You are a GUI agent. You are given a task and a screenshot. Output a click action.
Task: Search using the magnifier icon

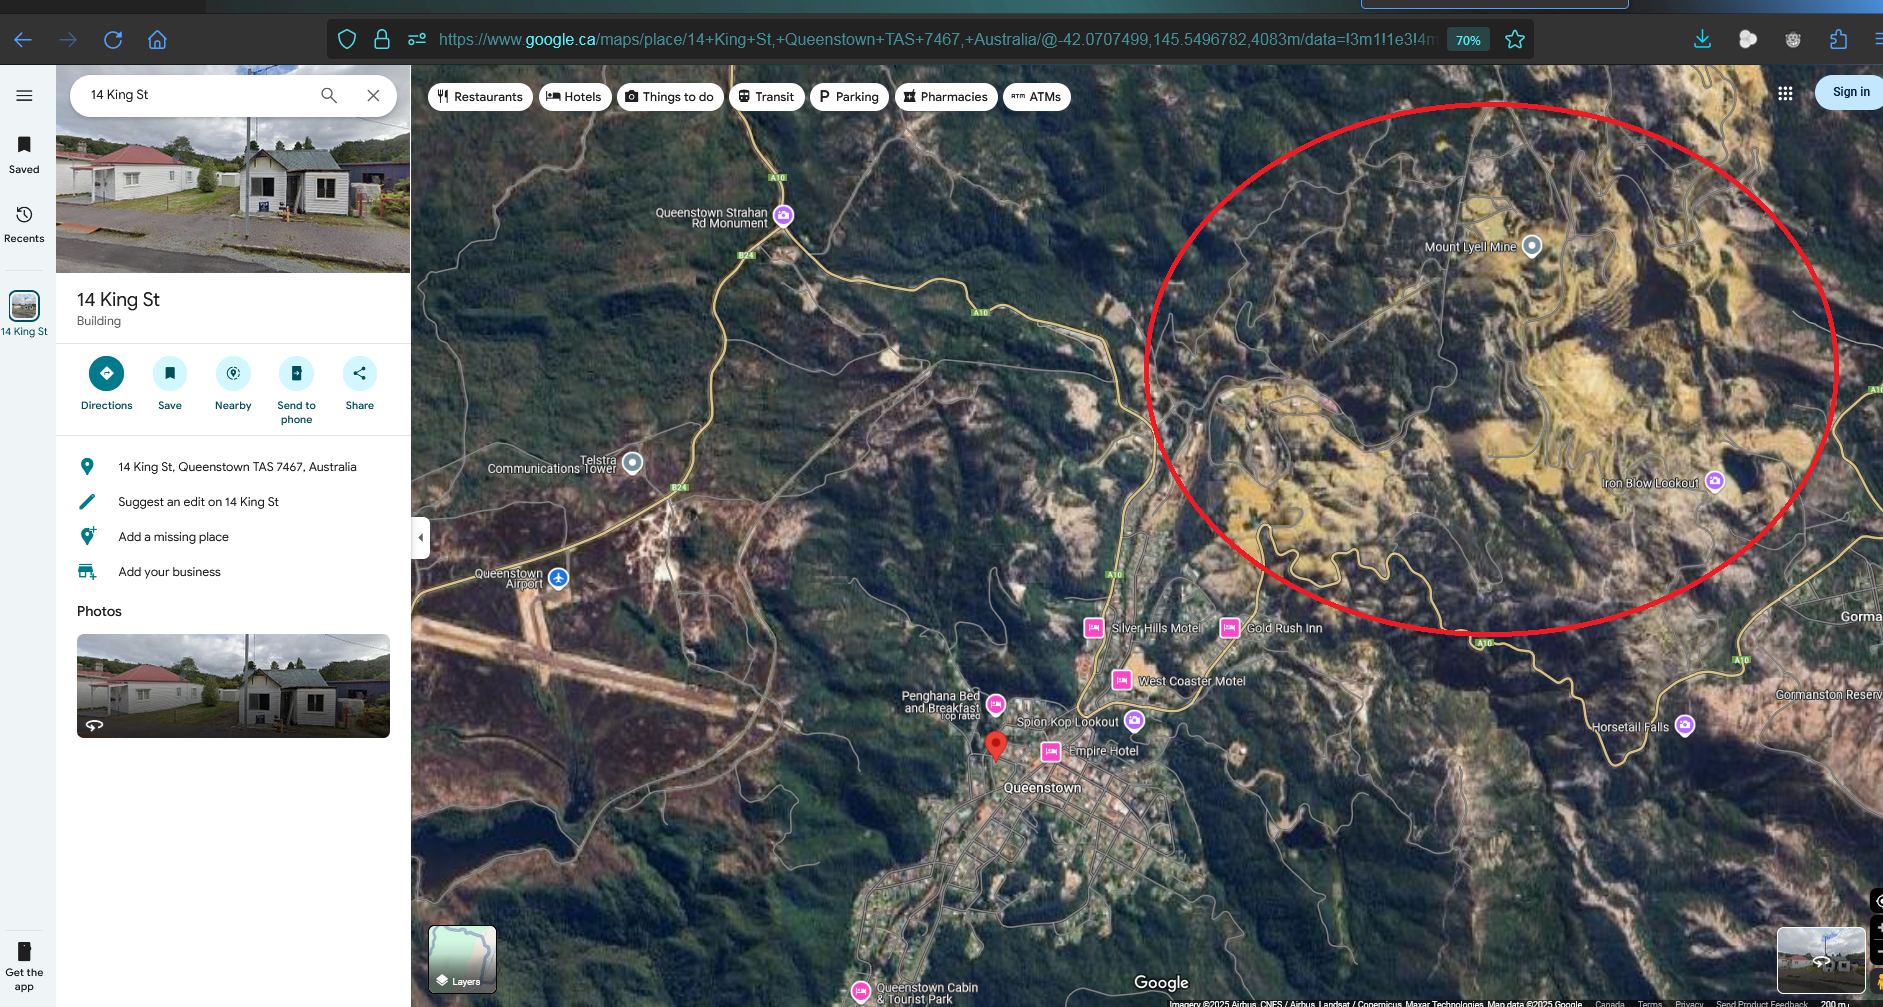click(329, 95)
